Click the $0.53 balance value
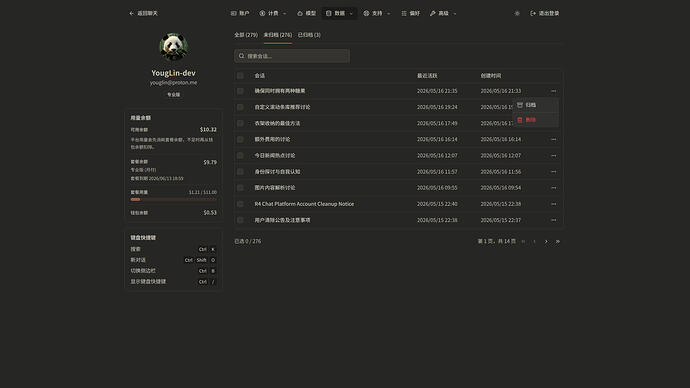Screen dimensions: 690x388 tap(210, 212)
